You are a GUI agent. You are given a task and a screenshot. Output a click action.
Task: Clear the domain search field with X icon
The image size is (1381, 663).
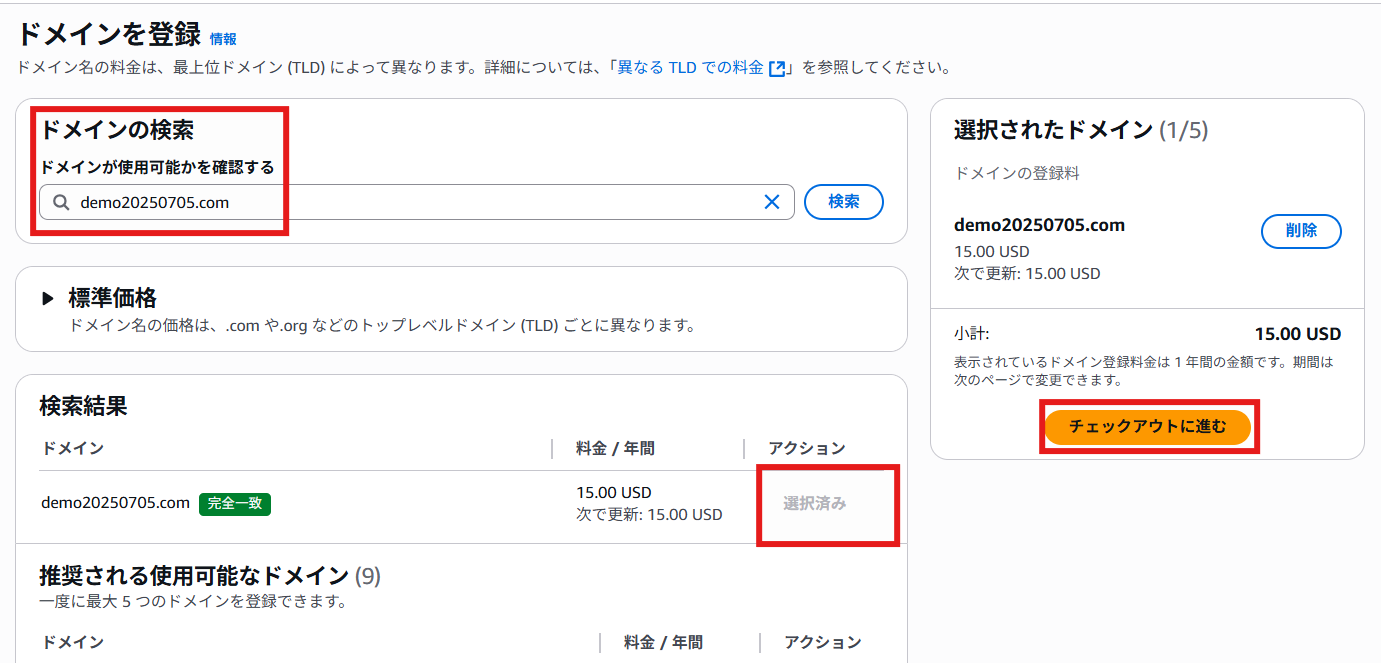(x=772, y=202)
